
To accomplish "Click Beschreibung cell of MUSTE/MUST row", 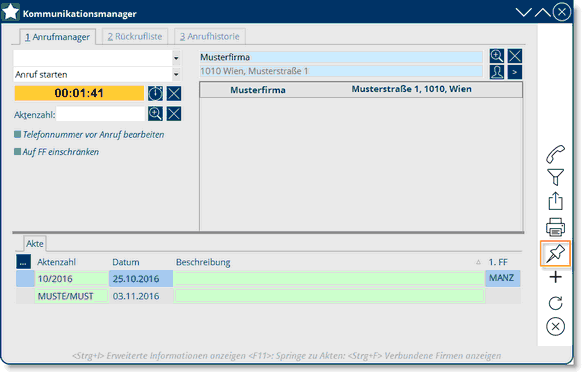I will pos(329,296).
